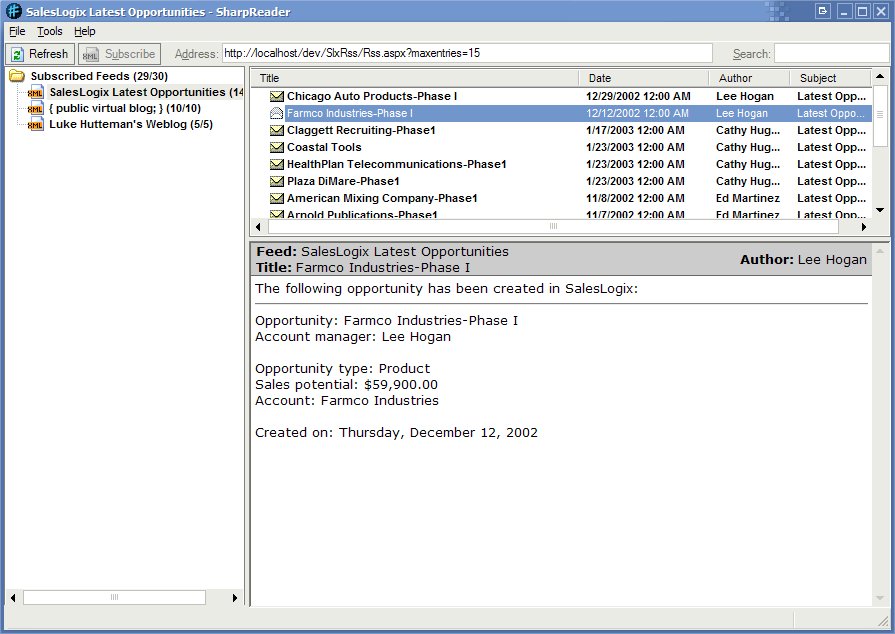Open the Coastal Tools item

pos(324,147)
